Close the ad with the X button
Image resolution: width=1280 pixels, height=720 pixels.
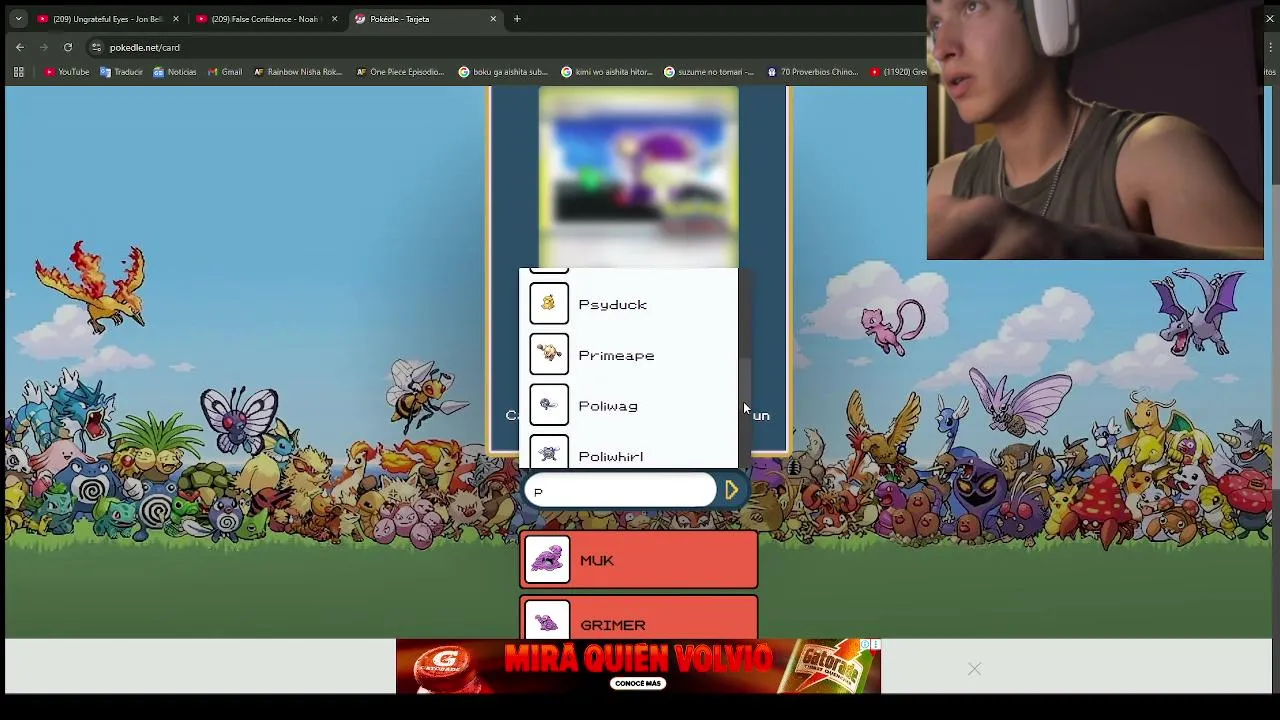(x=974, y=669)
